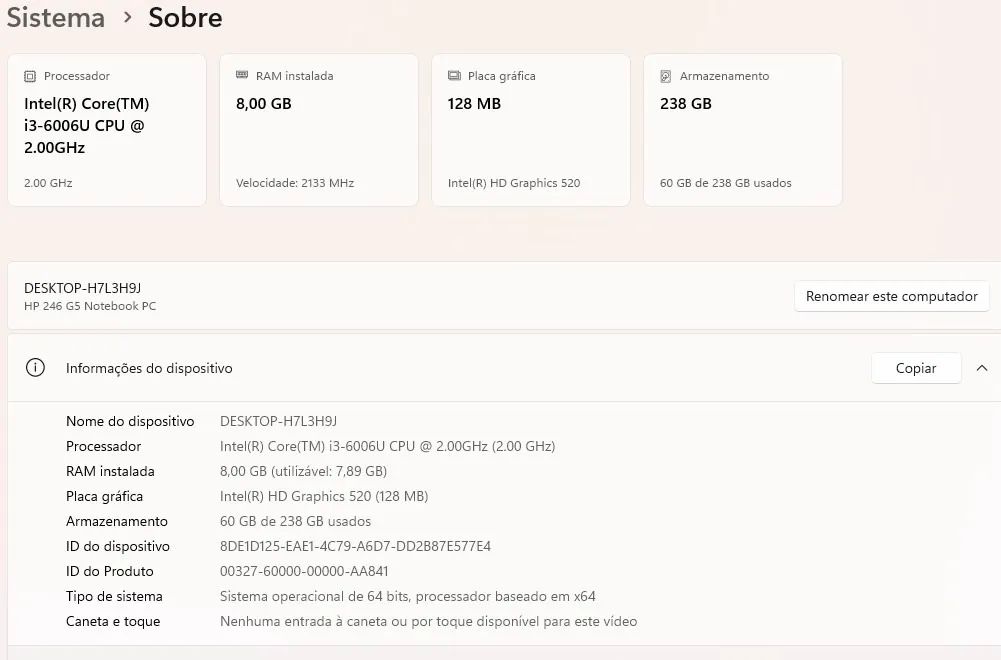Screen dimensions: 1001x660
Task: Open the Armazenamento 238 GB card
Action: tap(742, 130)
